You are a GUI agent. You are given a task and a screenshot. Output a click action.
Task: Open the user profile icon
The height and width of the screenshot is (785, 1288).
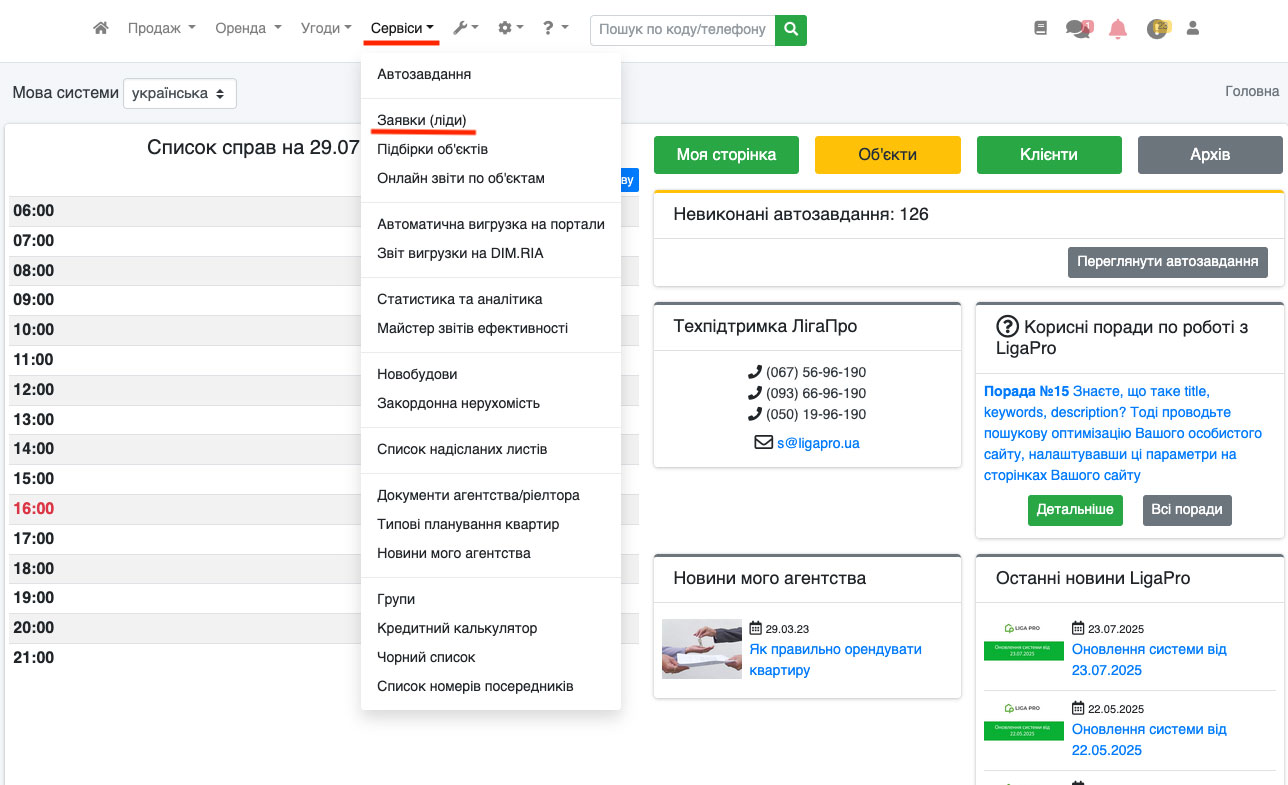pyautogui.click(x=1192, y=29)
